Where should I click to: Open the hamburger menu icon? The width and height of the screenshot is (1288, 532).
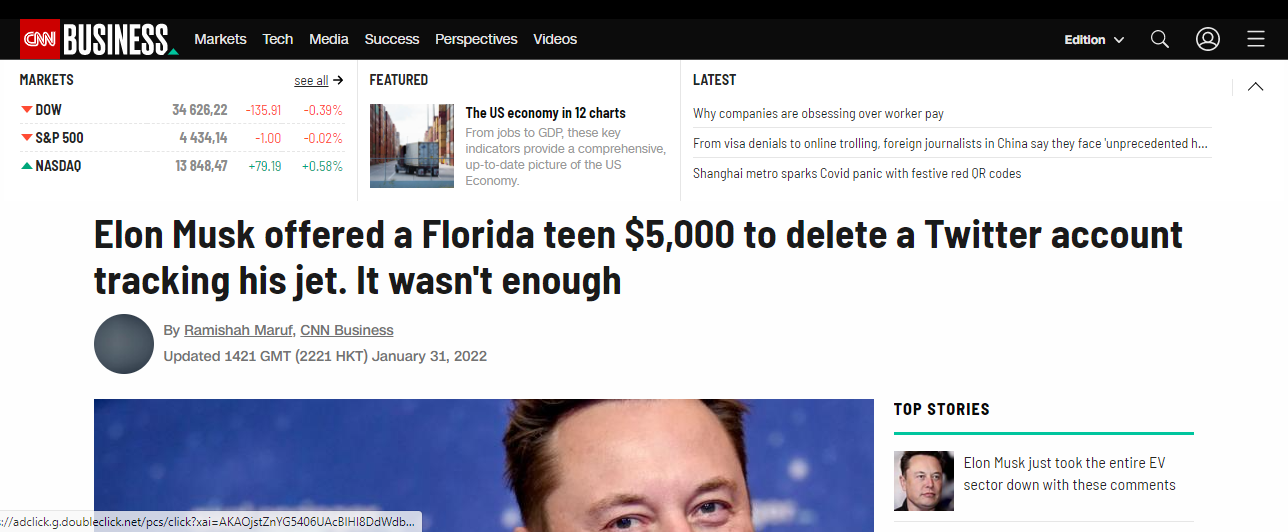[x=1256, y=39]
